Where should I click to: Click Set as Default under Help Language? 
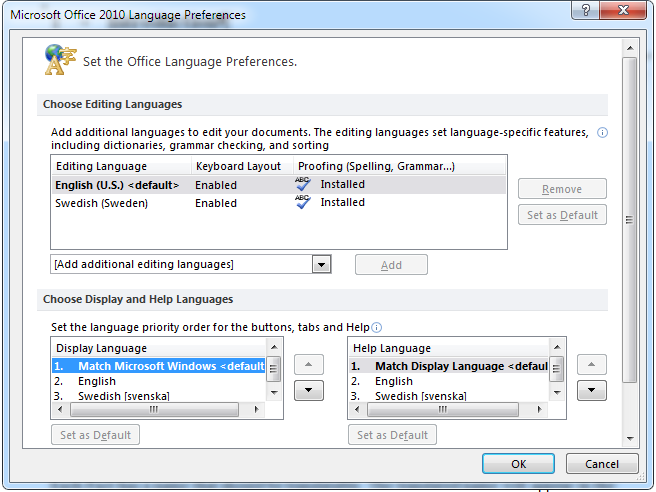point(392,435)
